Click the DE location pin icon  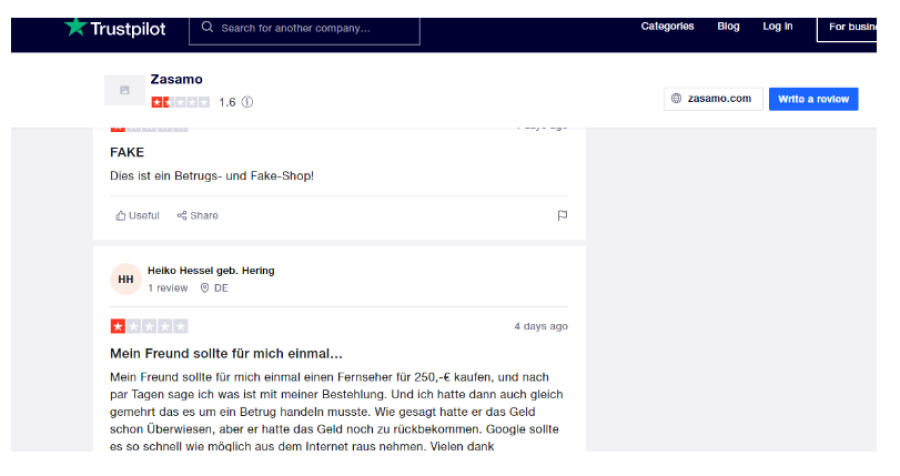click(204, 288)
